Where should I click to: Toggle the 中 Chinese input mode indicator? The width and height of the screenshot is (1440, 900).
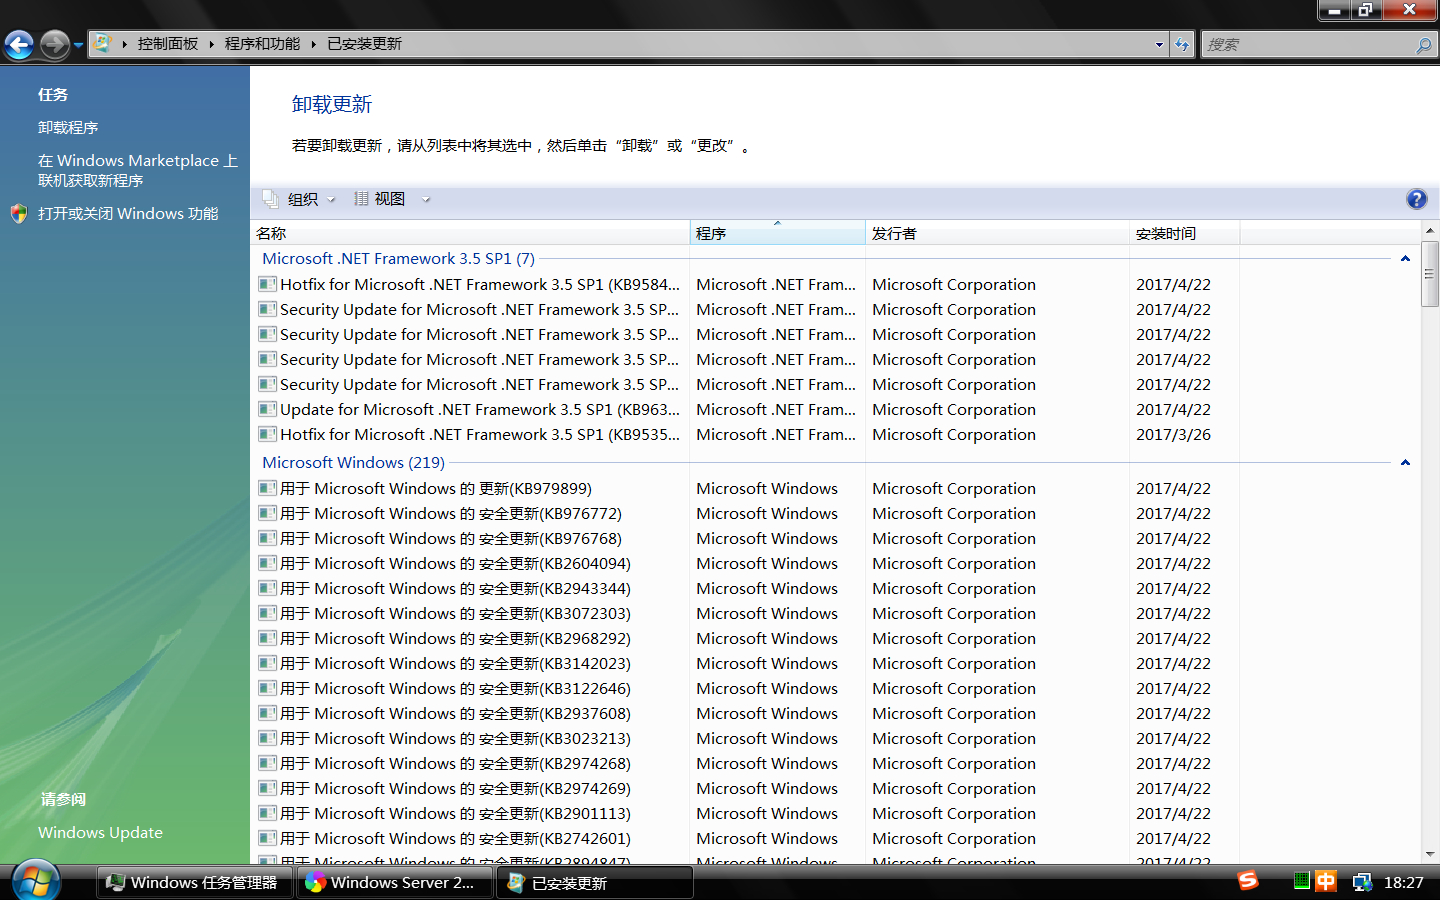[1326, 881]
